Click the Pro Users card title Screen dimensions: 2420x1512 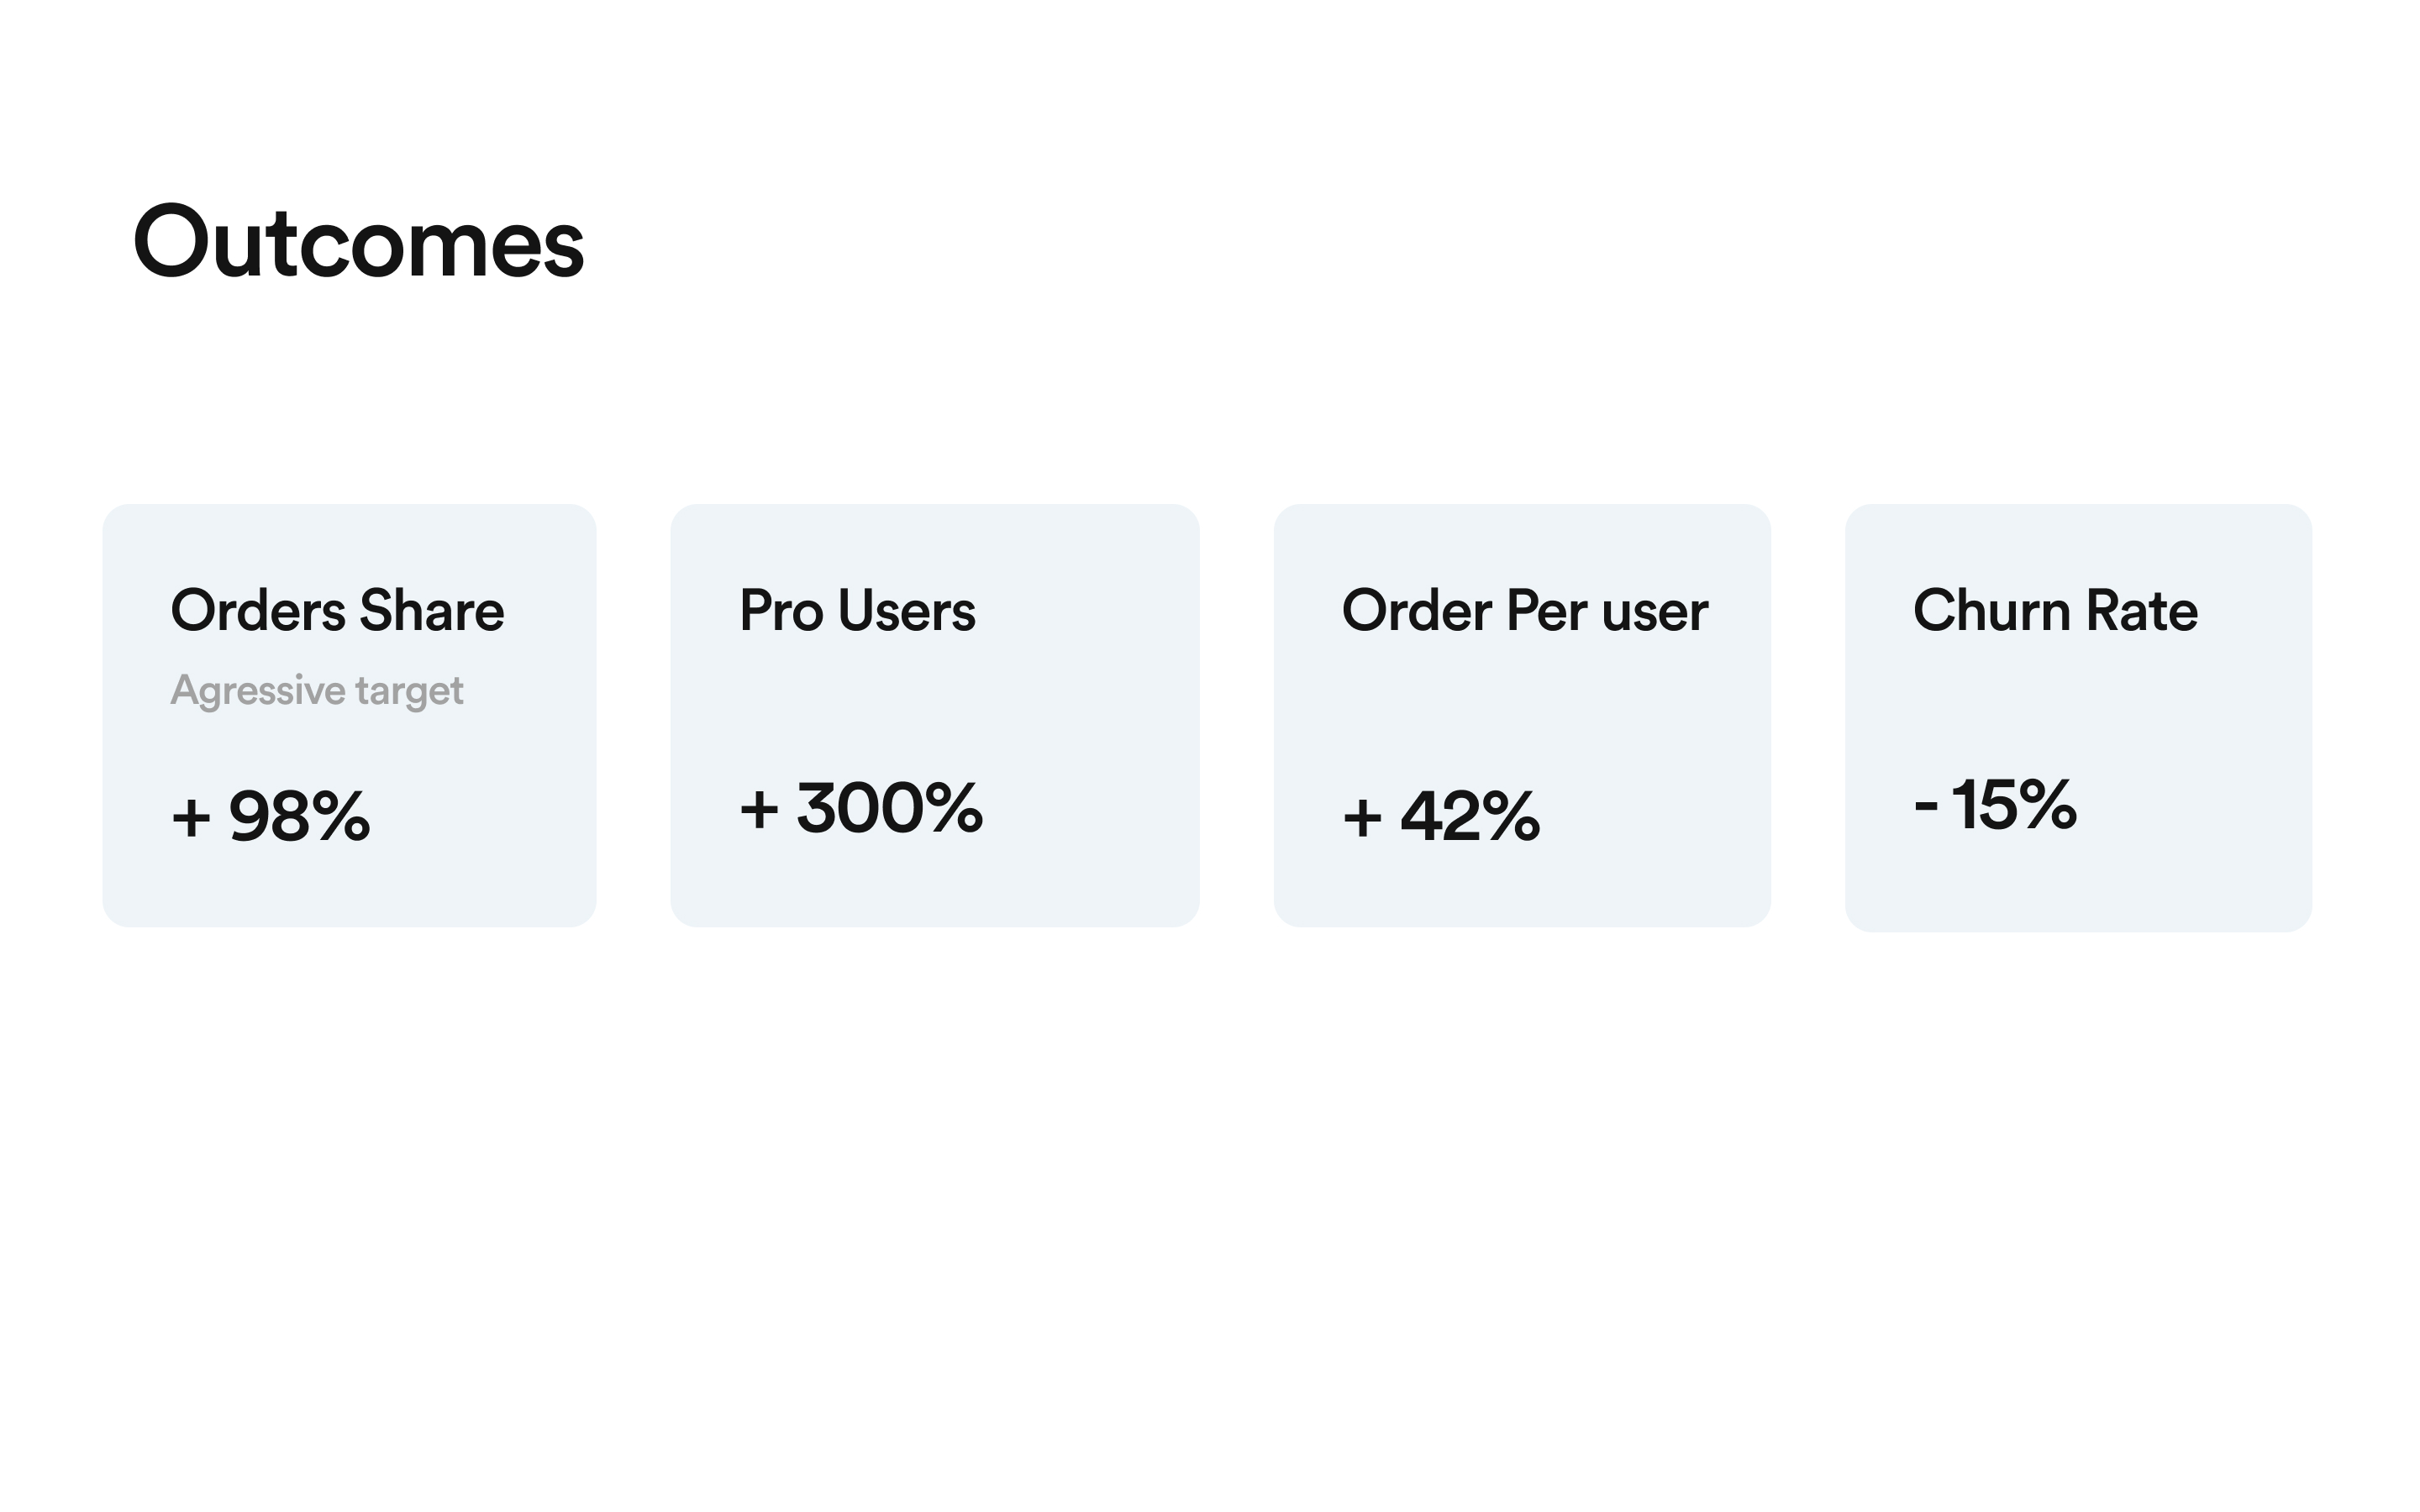coord(857,610)
